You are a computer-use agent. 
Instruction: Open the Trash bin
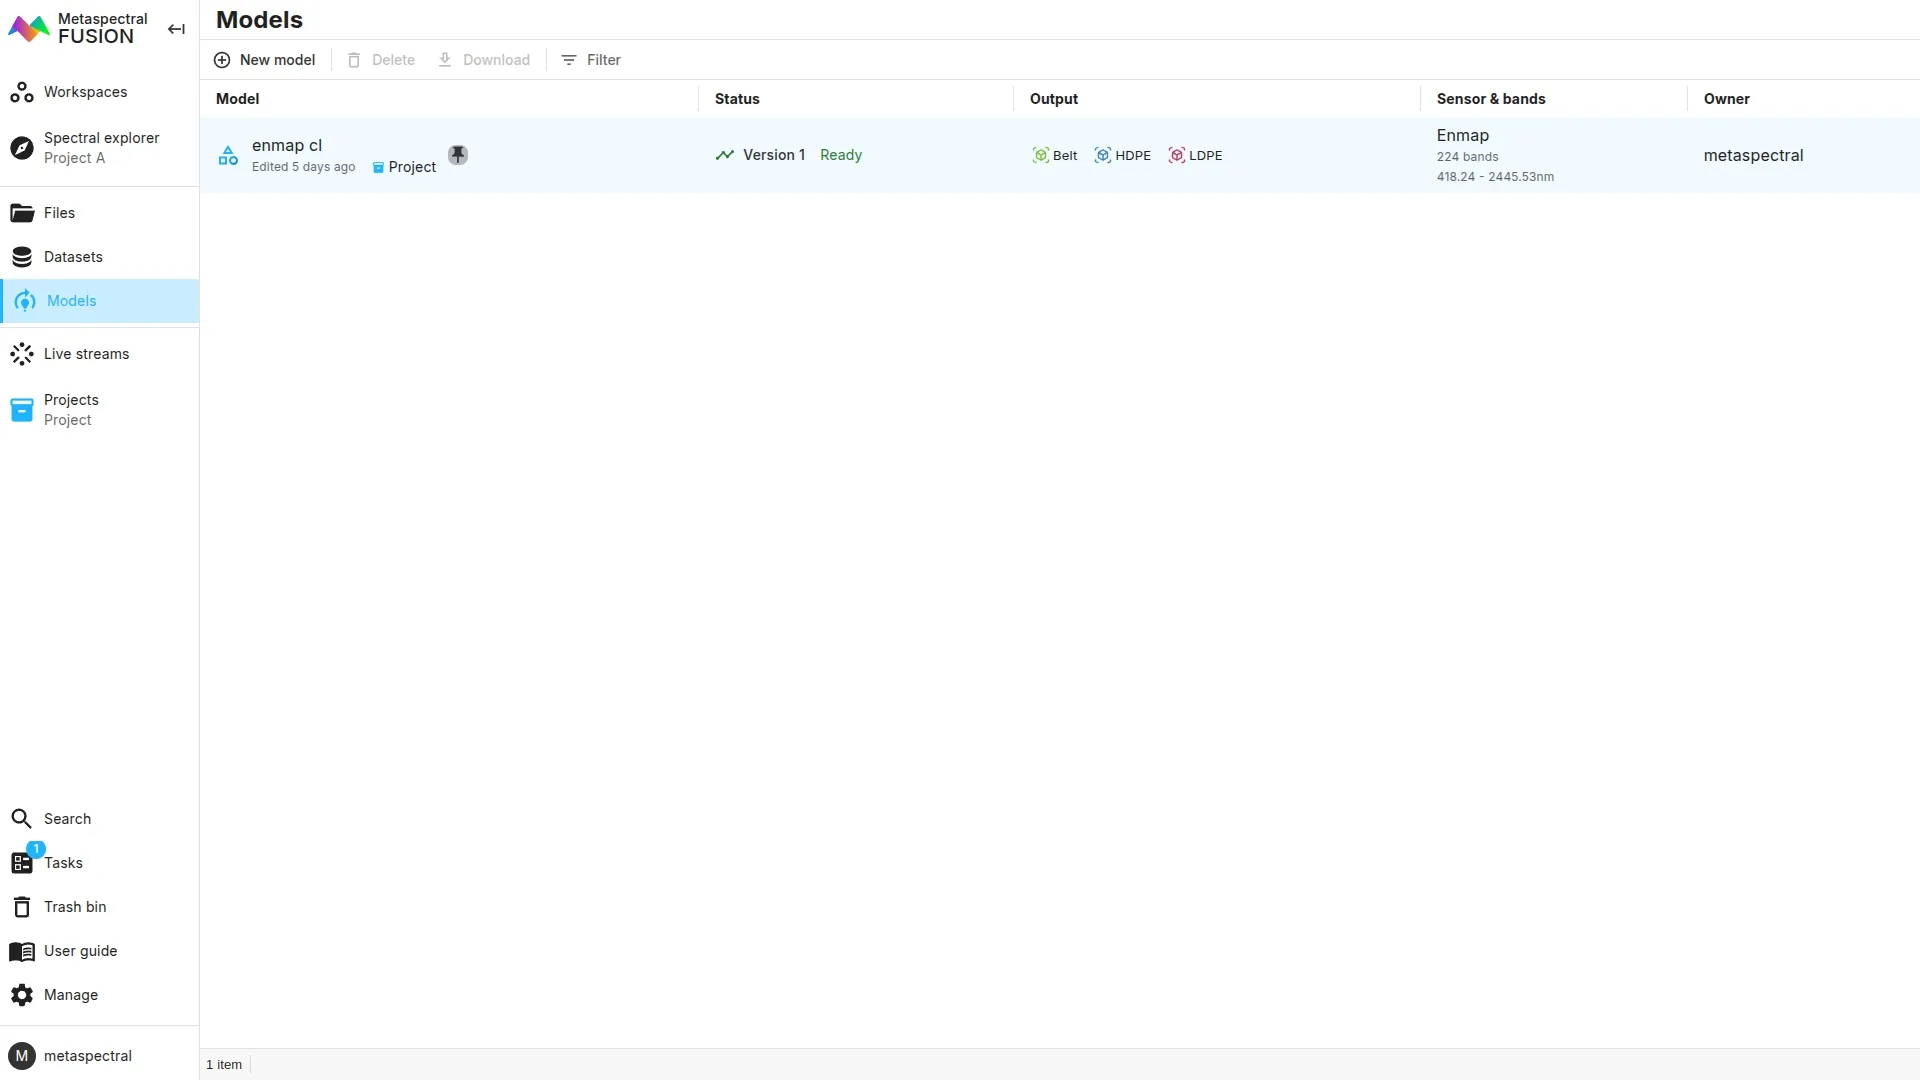pyautogui.click(x=74, y=907)
